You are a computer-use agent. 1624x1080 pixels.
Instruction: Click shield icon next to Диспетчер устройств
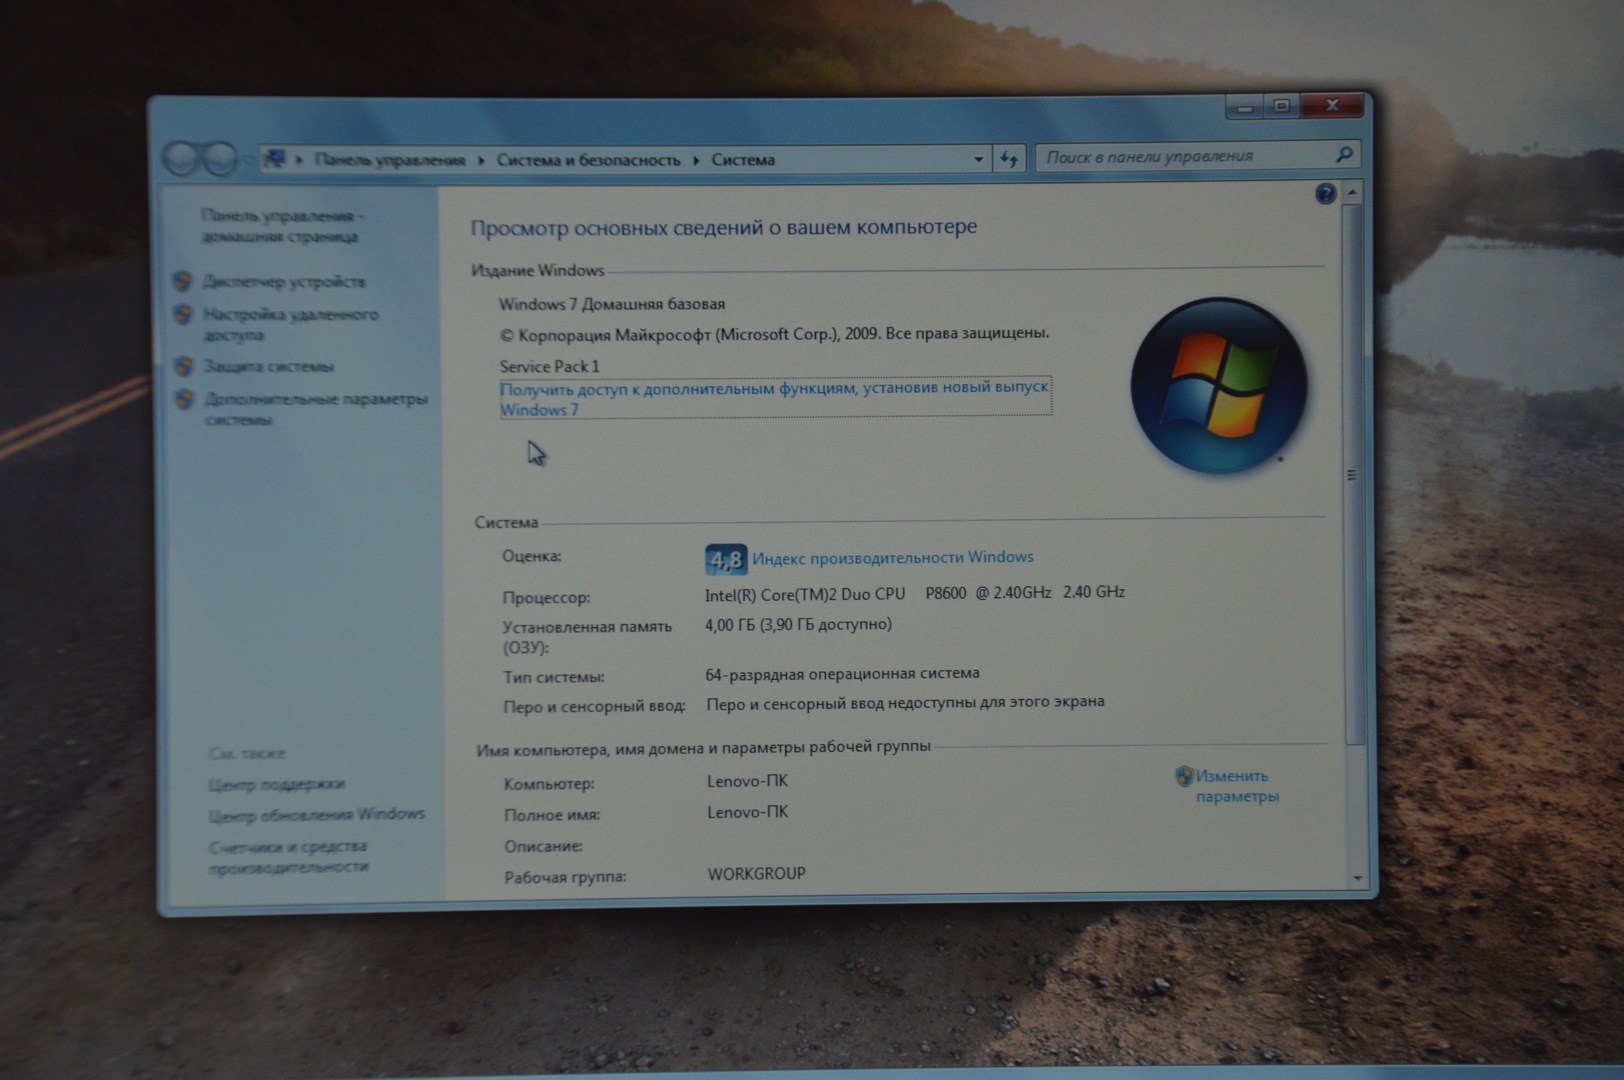point(183,282)
